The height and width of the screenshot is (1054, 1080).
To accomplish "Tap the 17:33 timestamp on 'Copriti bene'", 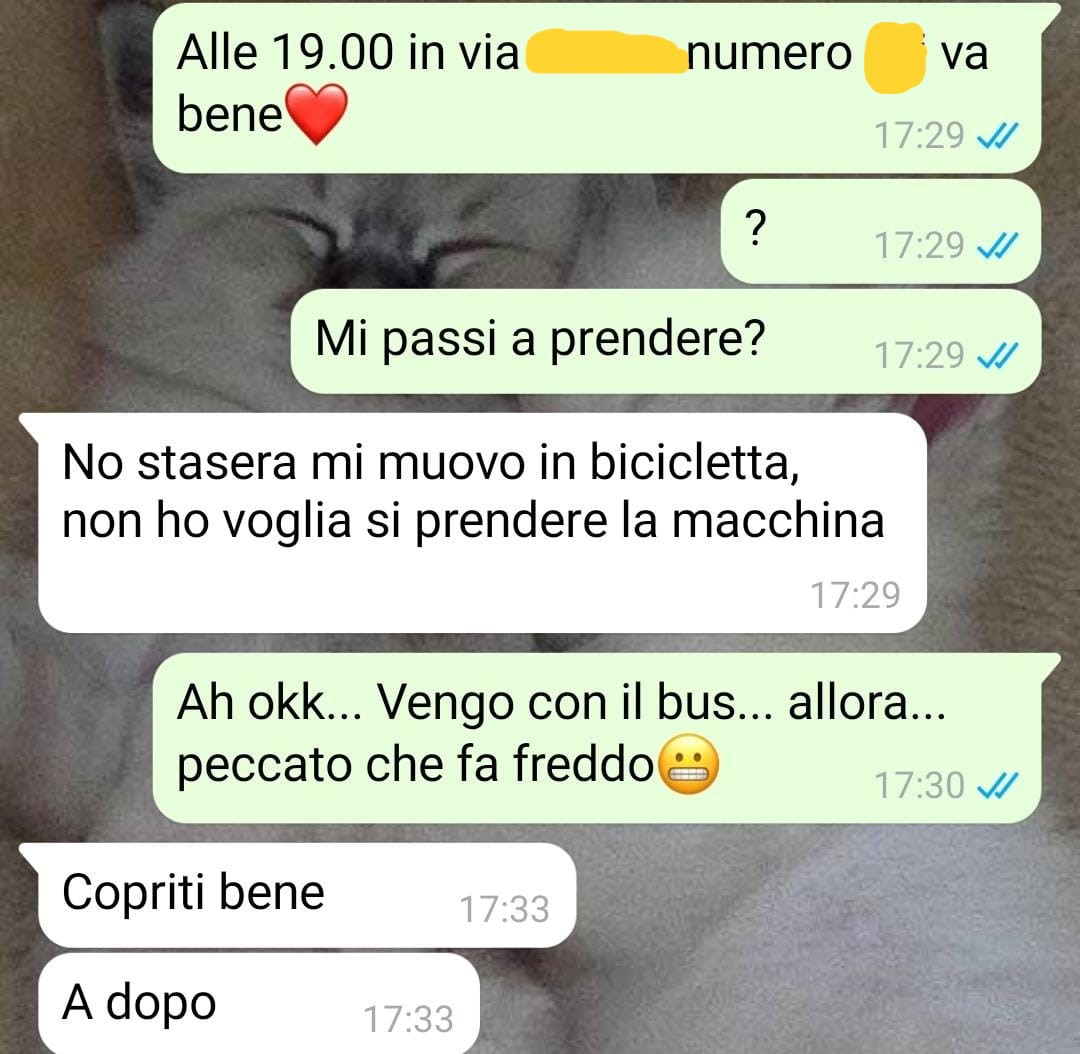I will (x=504, y=909).
